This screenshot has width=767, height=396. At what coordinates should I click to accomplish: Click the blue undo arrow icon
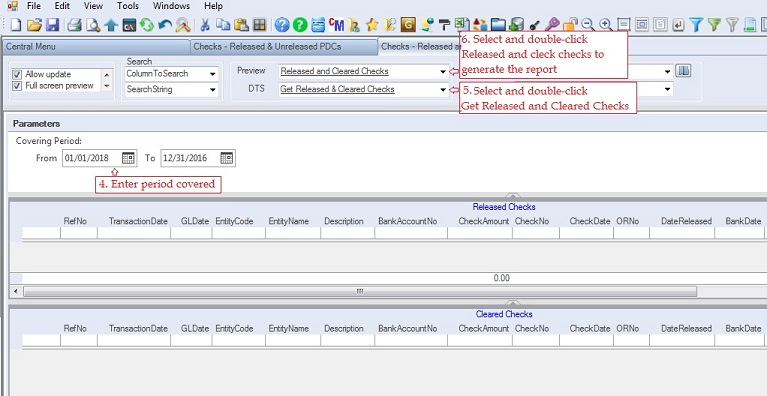point(165,24)
